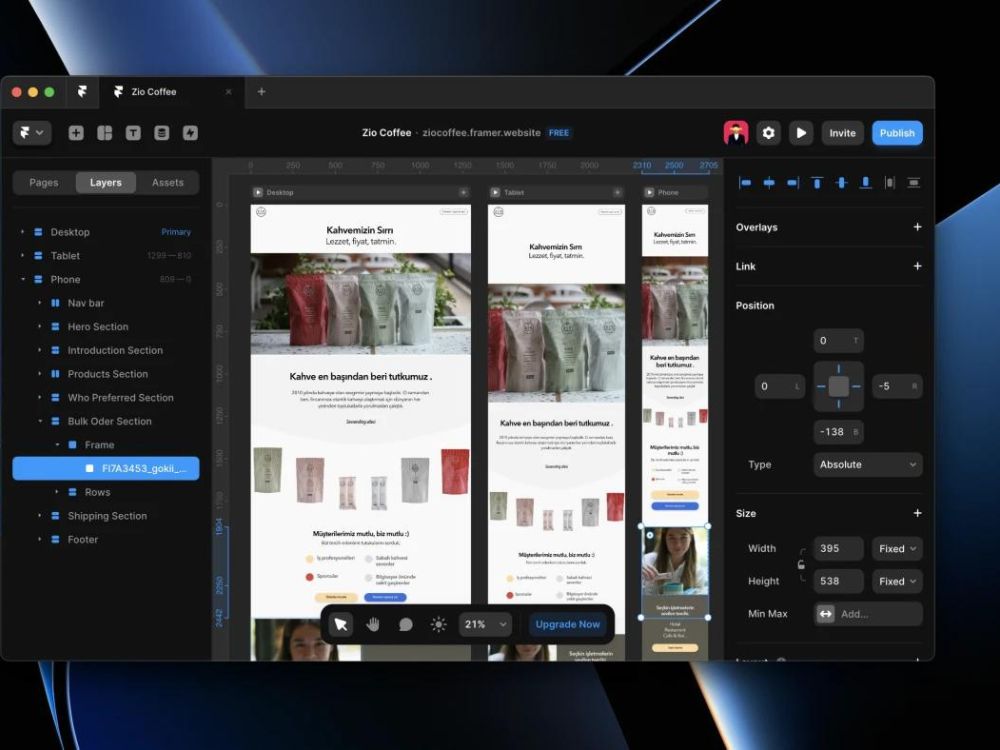1000x750 pixels.
Task: Toggle the aspect ratio lock icon
Action: [801, 564]
